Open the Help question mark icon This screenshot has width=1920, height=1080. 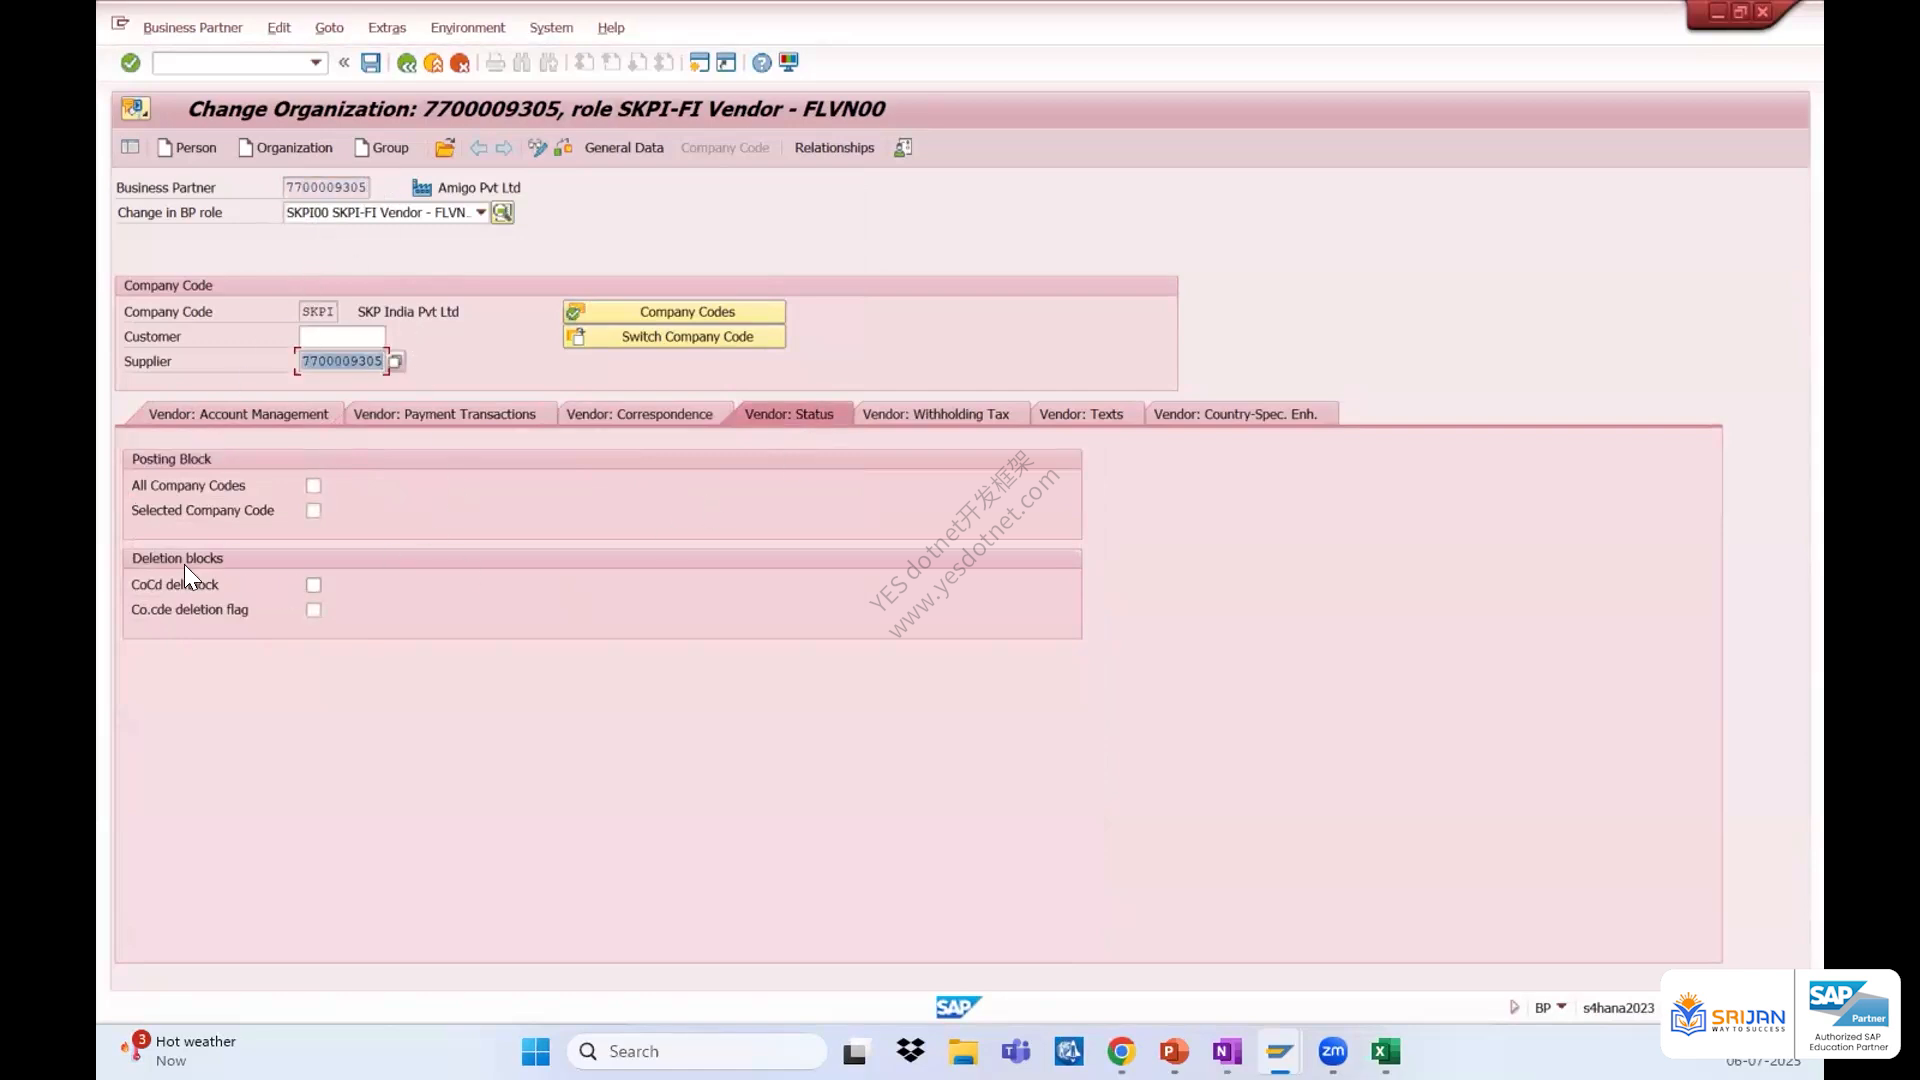(762, 63)
